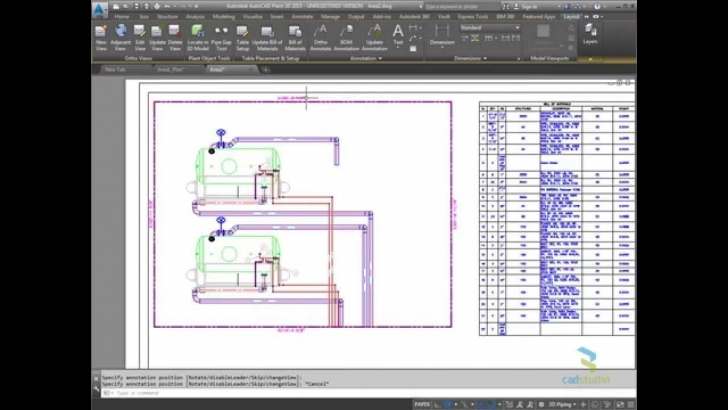Select the BOM Annotation tool

tap(346, 38)
